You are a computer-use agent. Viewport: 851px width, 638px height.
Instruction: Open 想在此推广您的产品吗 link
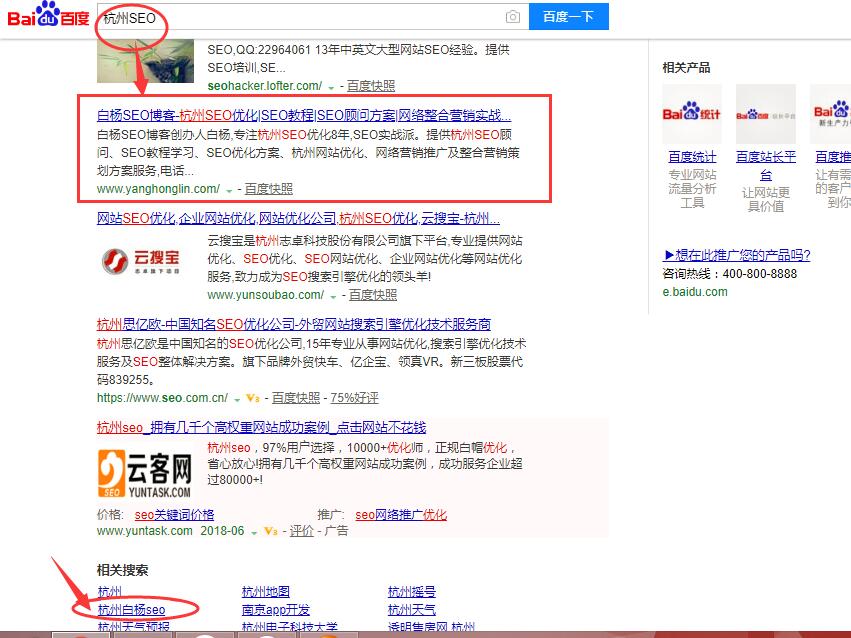tap(737, 255)
